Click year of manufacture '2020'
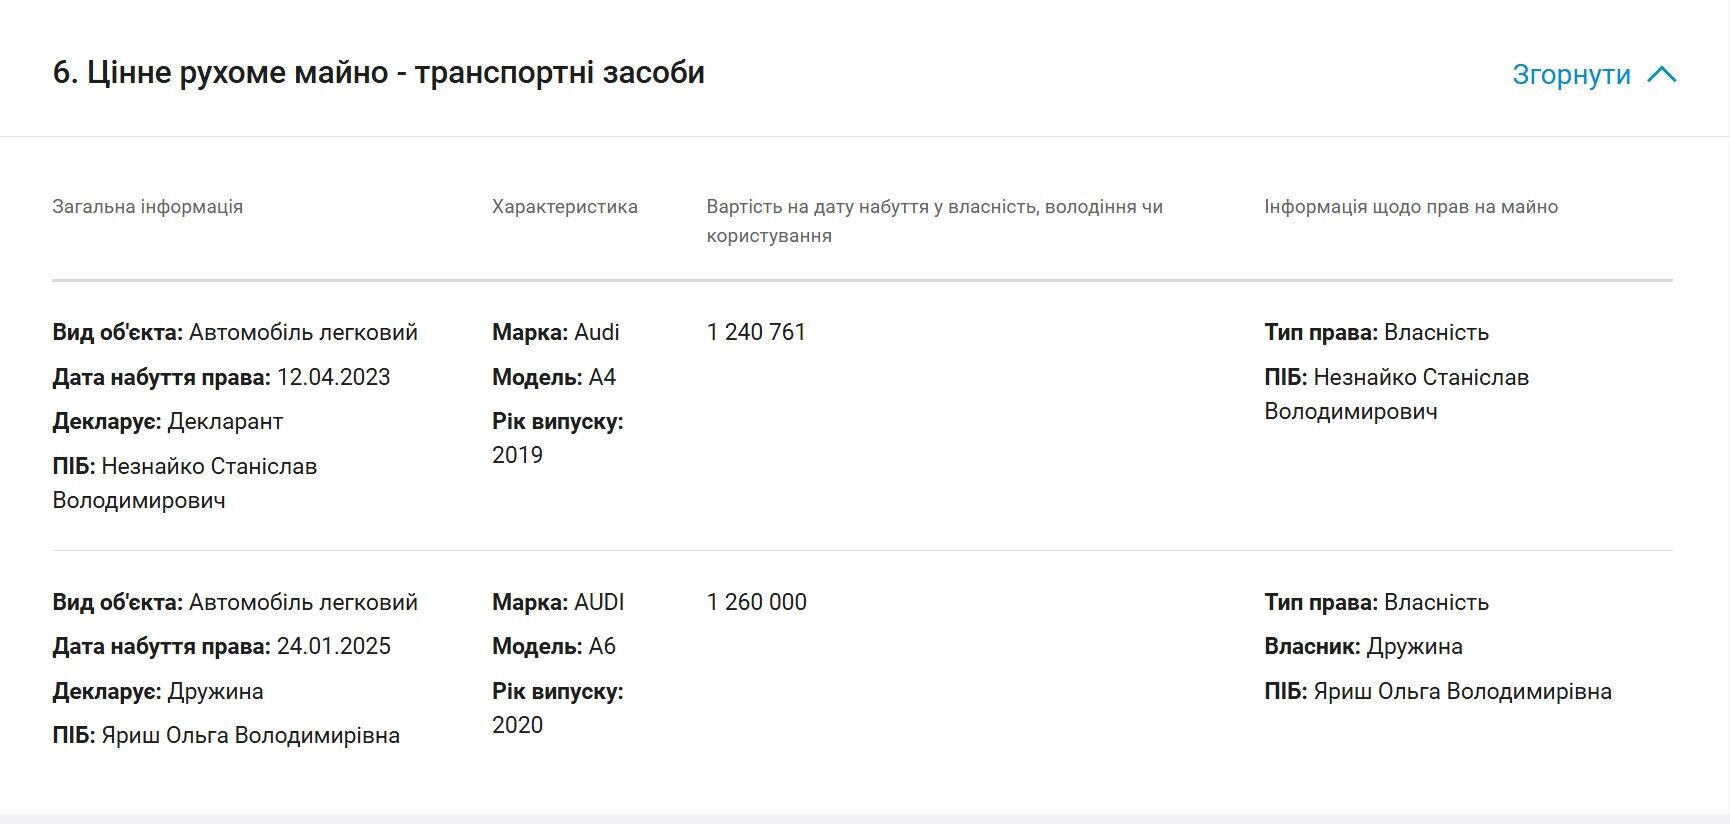This screenshot has height=824, width=1730. pyautogui.click(x=517, y=725)
